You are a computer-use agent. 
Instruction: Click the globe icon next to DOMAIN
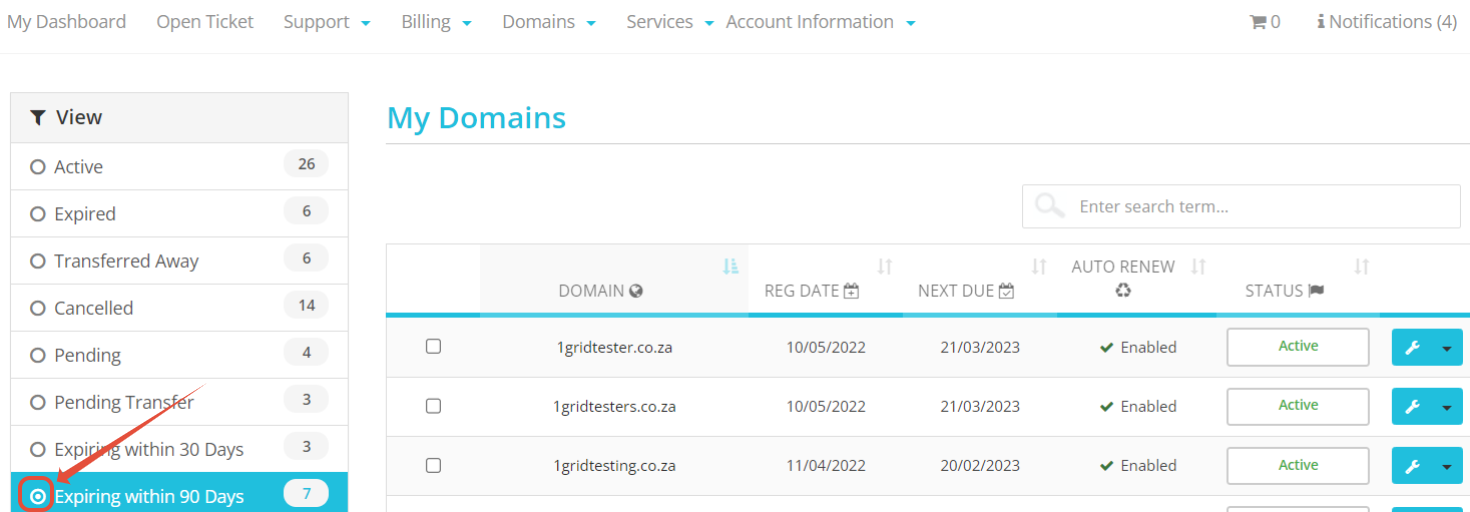pyautogui.click(x=635, y=291)
